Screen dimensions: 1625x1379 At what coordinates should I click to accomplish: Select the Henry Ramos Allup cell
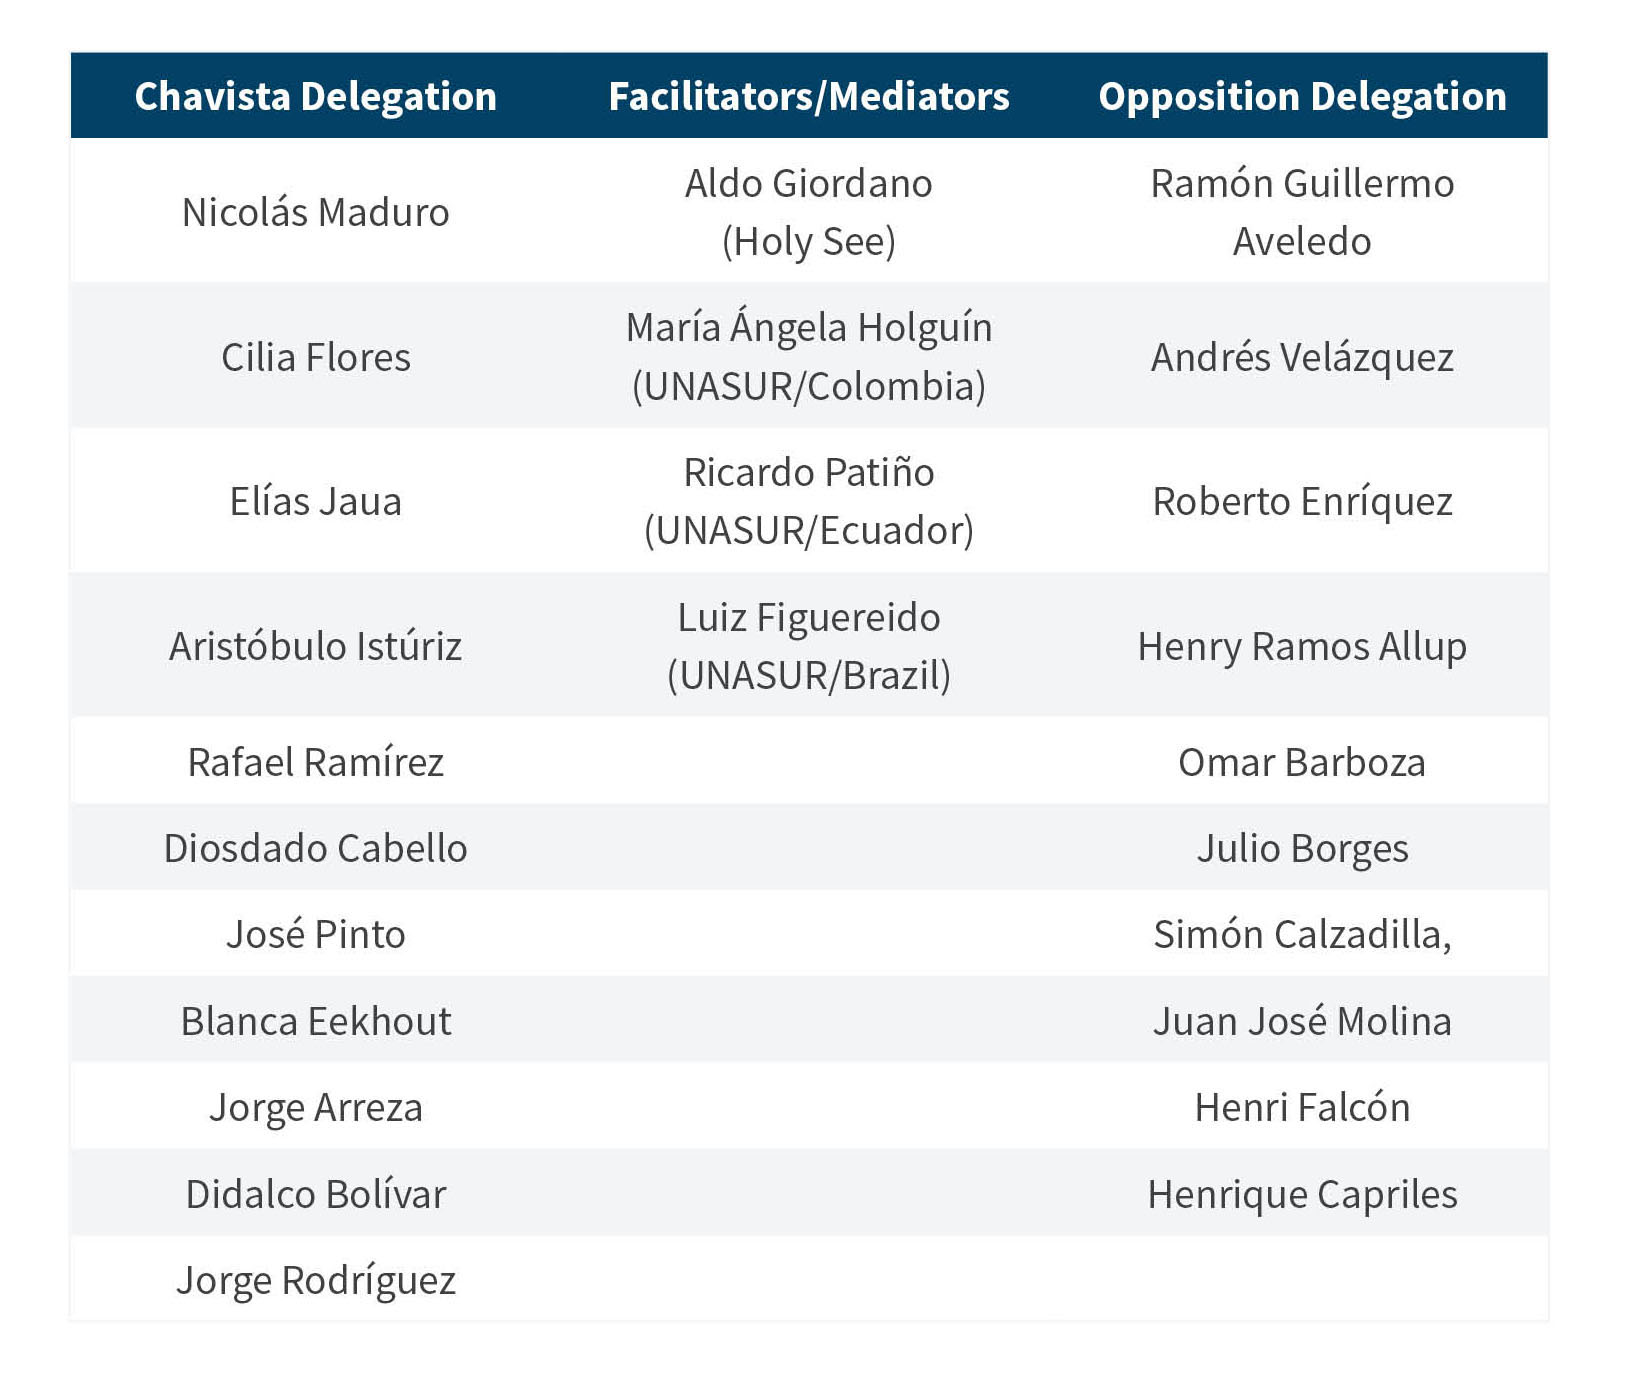[1302, 646]
